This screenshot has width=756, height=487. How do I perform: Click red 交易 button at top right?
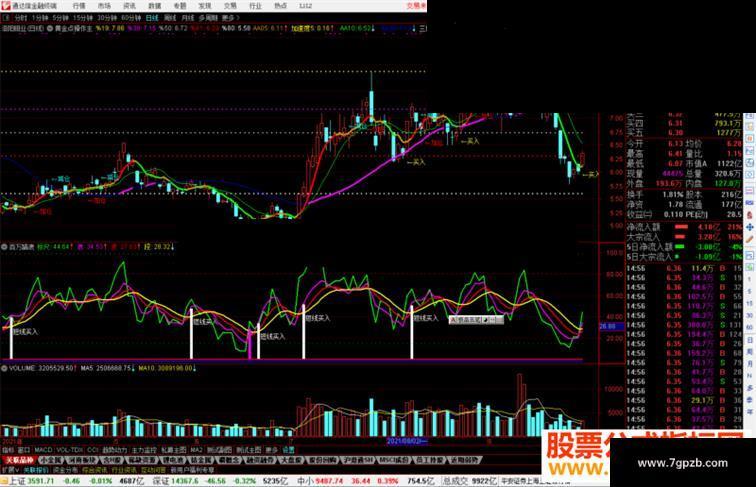(416, 6)
